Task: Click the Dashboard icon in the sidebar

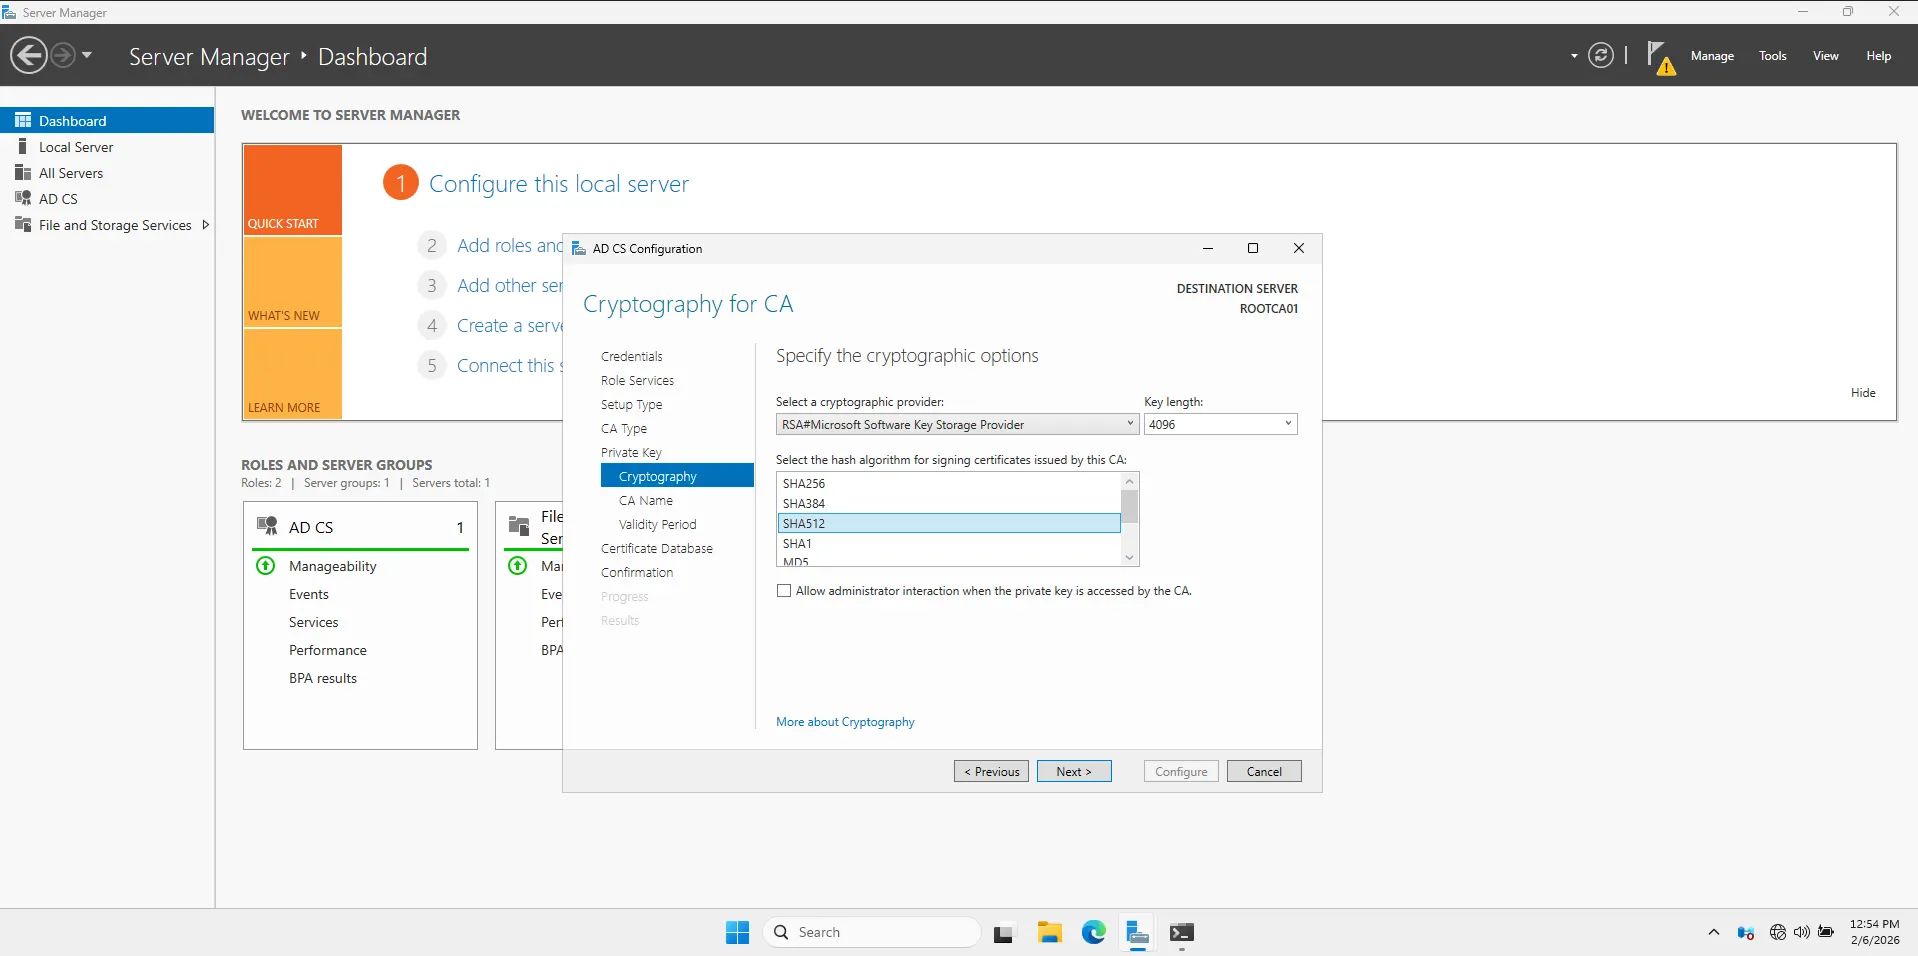Action: [23, 120]
